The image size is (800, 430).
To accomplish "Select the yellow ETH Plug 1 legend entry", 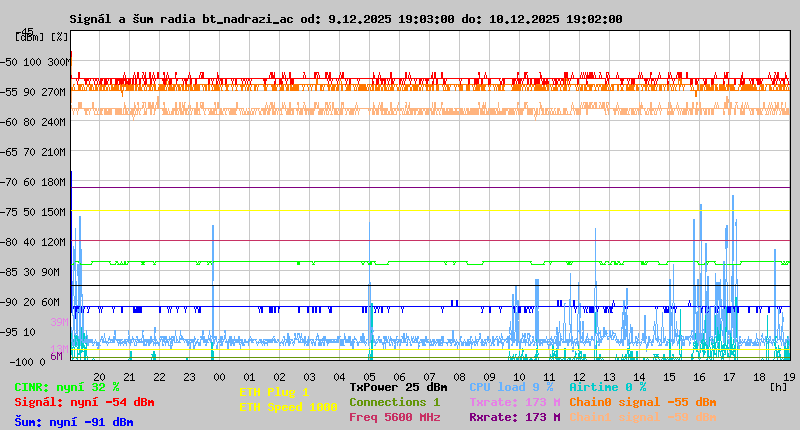I will point(274,392).
